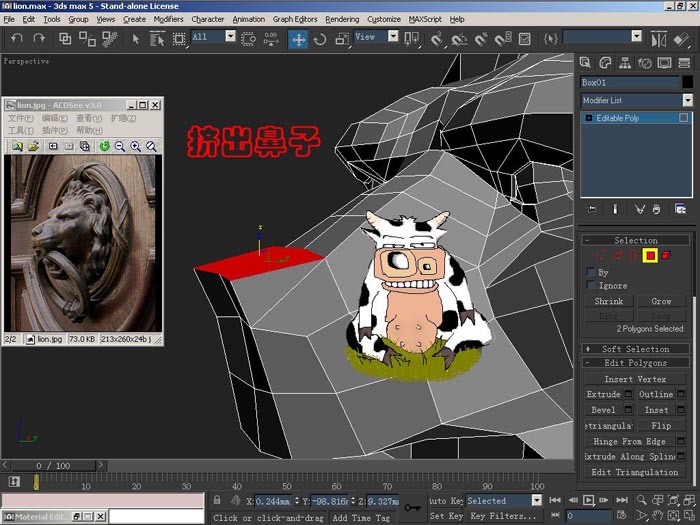Open the MAXScript menu
Image resolution: width=700 pixels, height=525 pixels.
point(425,19)
